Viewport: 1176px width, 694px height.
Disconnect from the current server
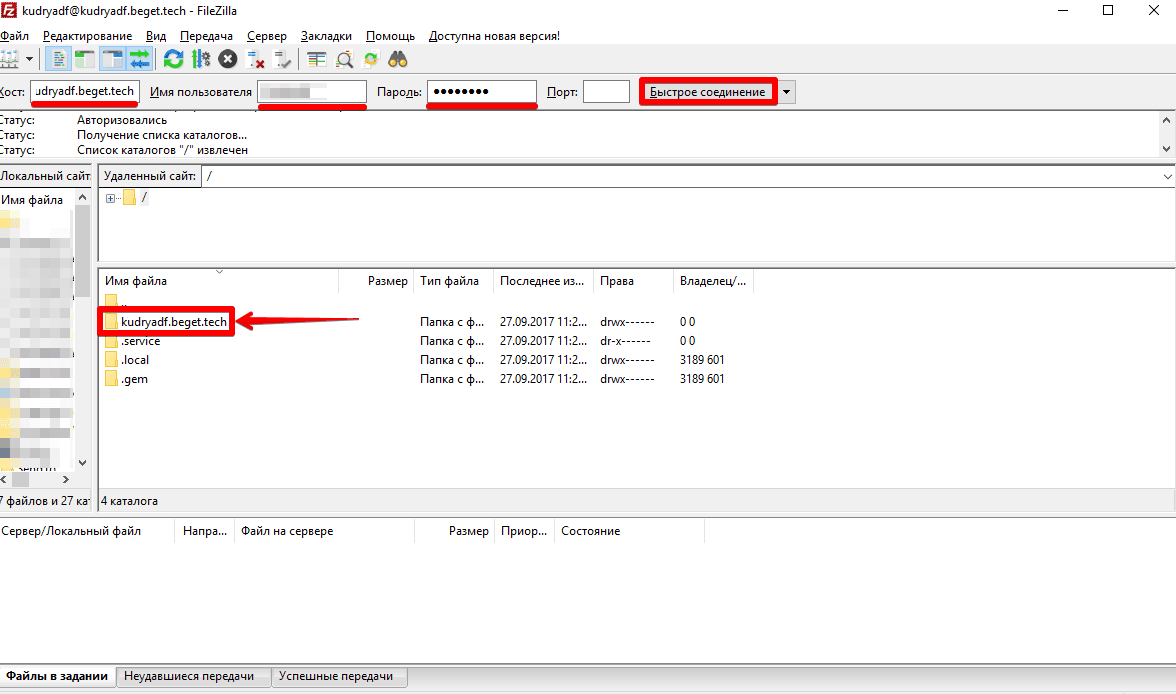256,59
